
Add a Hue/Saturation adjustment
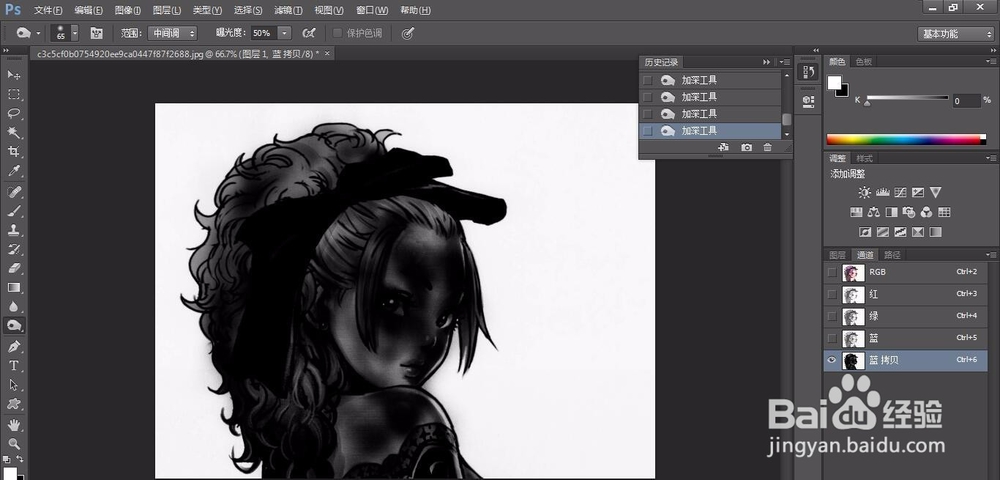pos(856,212)
